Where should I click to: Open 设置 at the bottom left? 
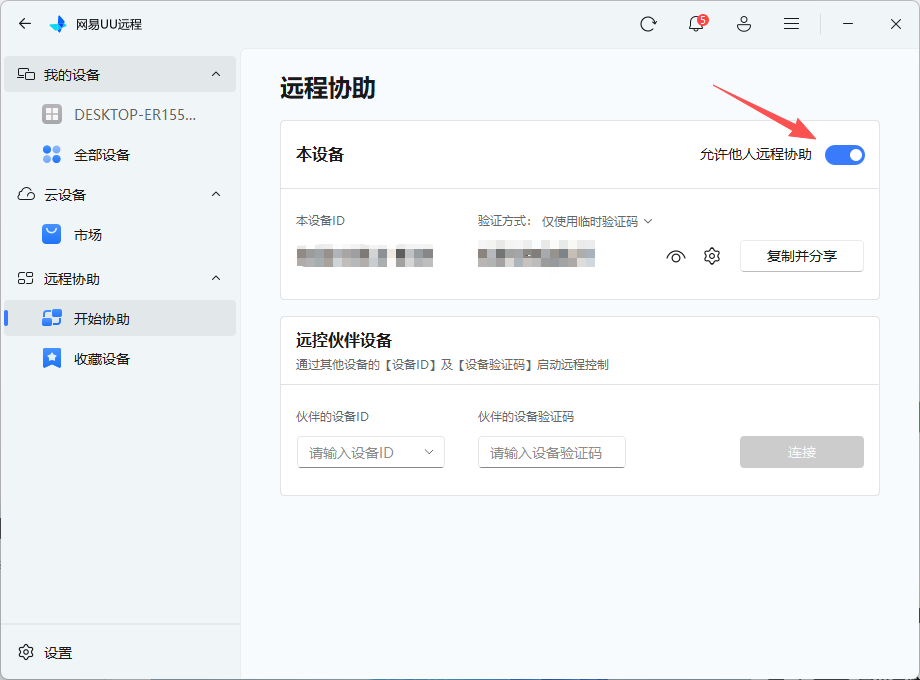(48, 652)
